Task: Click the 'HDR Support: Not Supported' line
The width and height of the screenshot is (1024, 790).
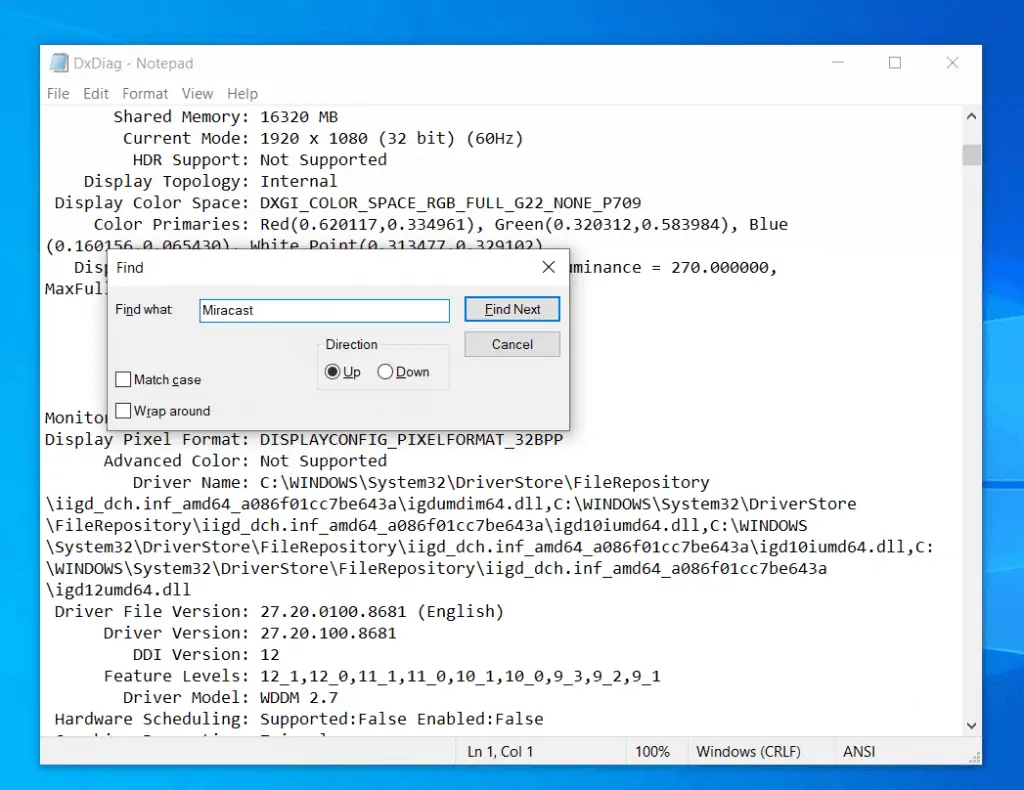Action: click(260, 160)
